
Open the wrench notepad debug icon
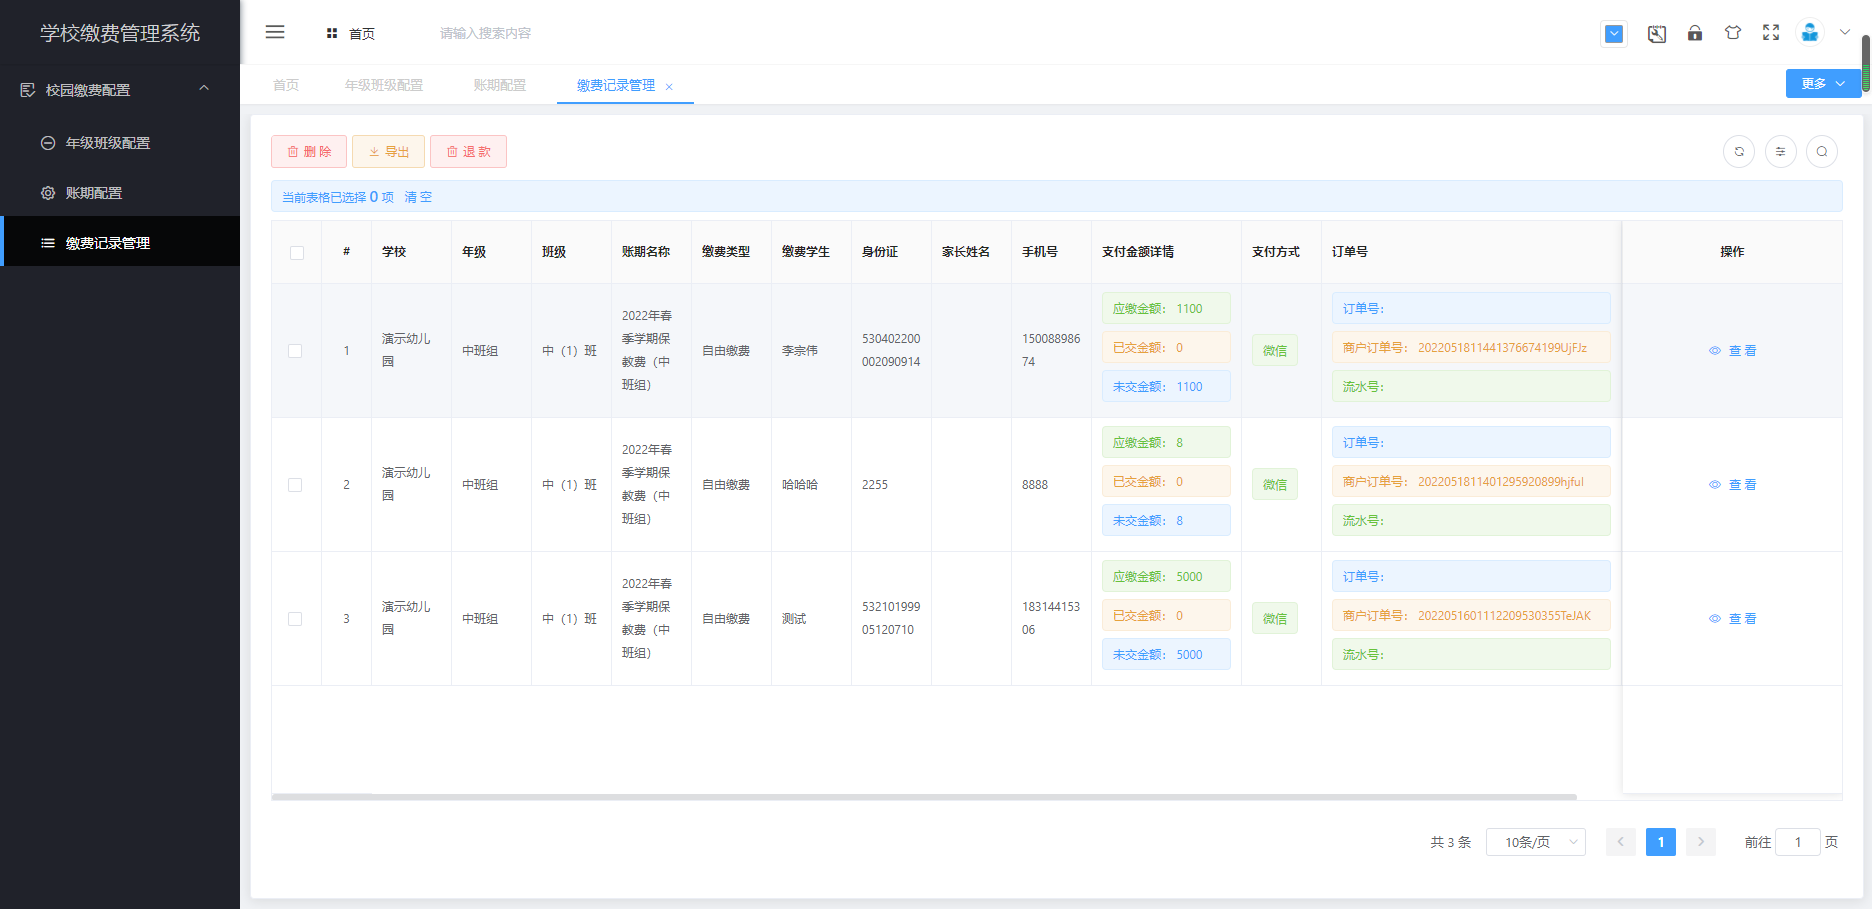[x=1657, y=34]
